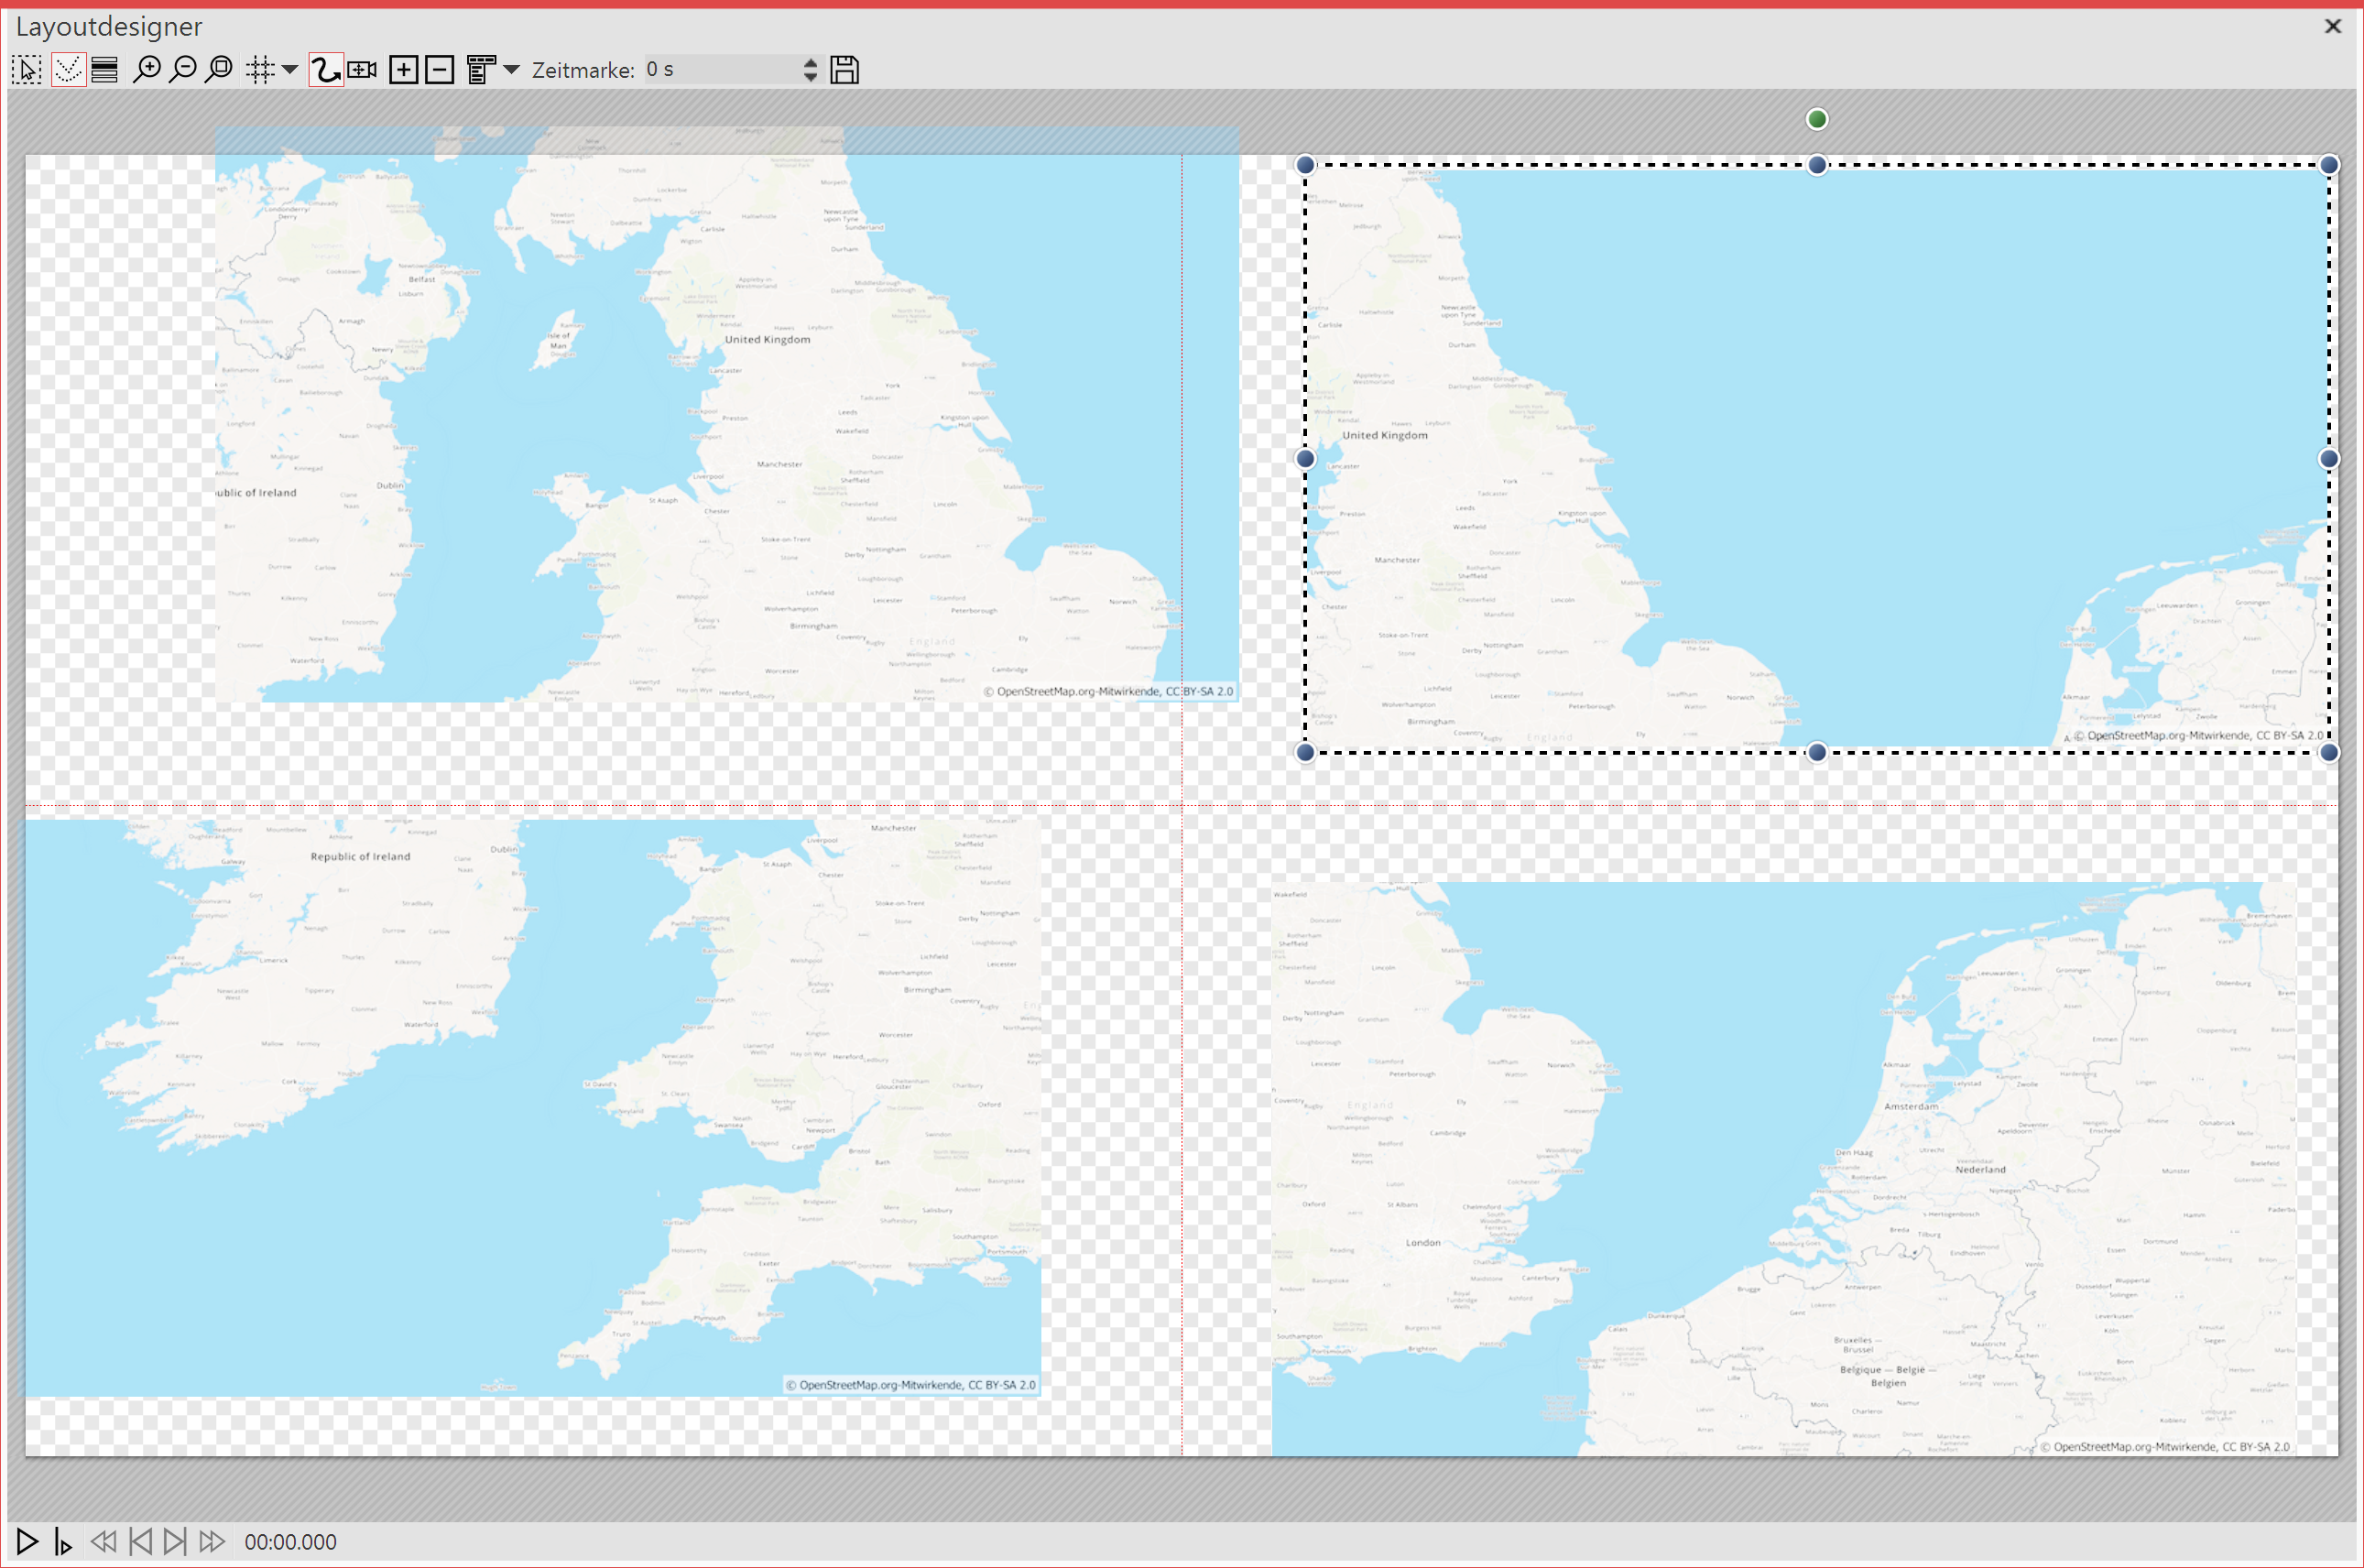
Task: Increase Zeitmarke using the stepper arrows
Action: [x=810, y=64]
